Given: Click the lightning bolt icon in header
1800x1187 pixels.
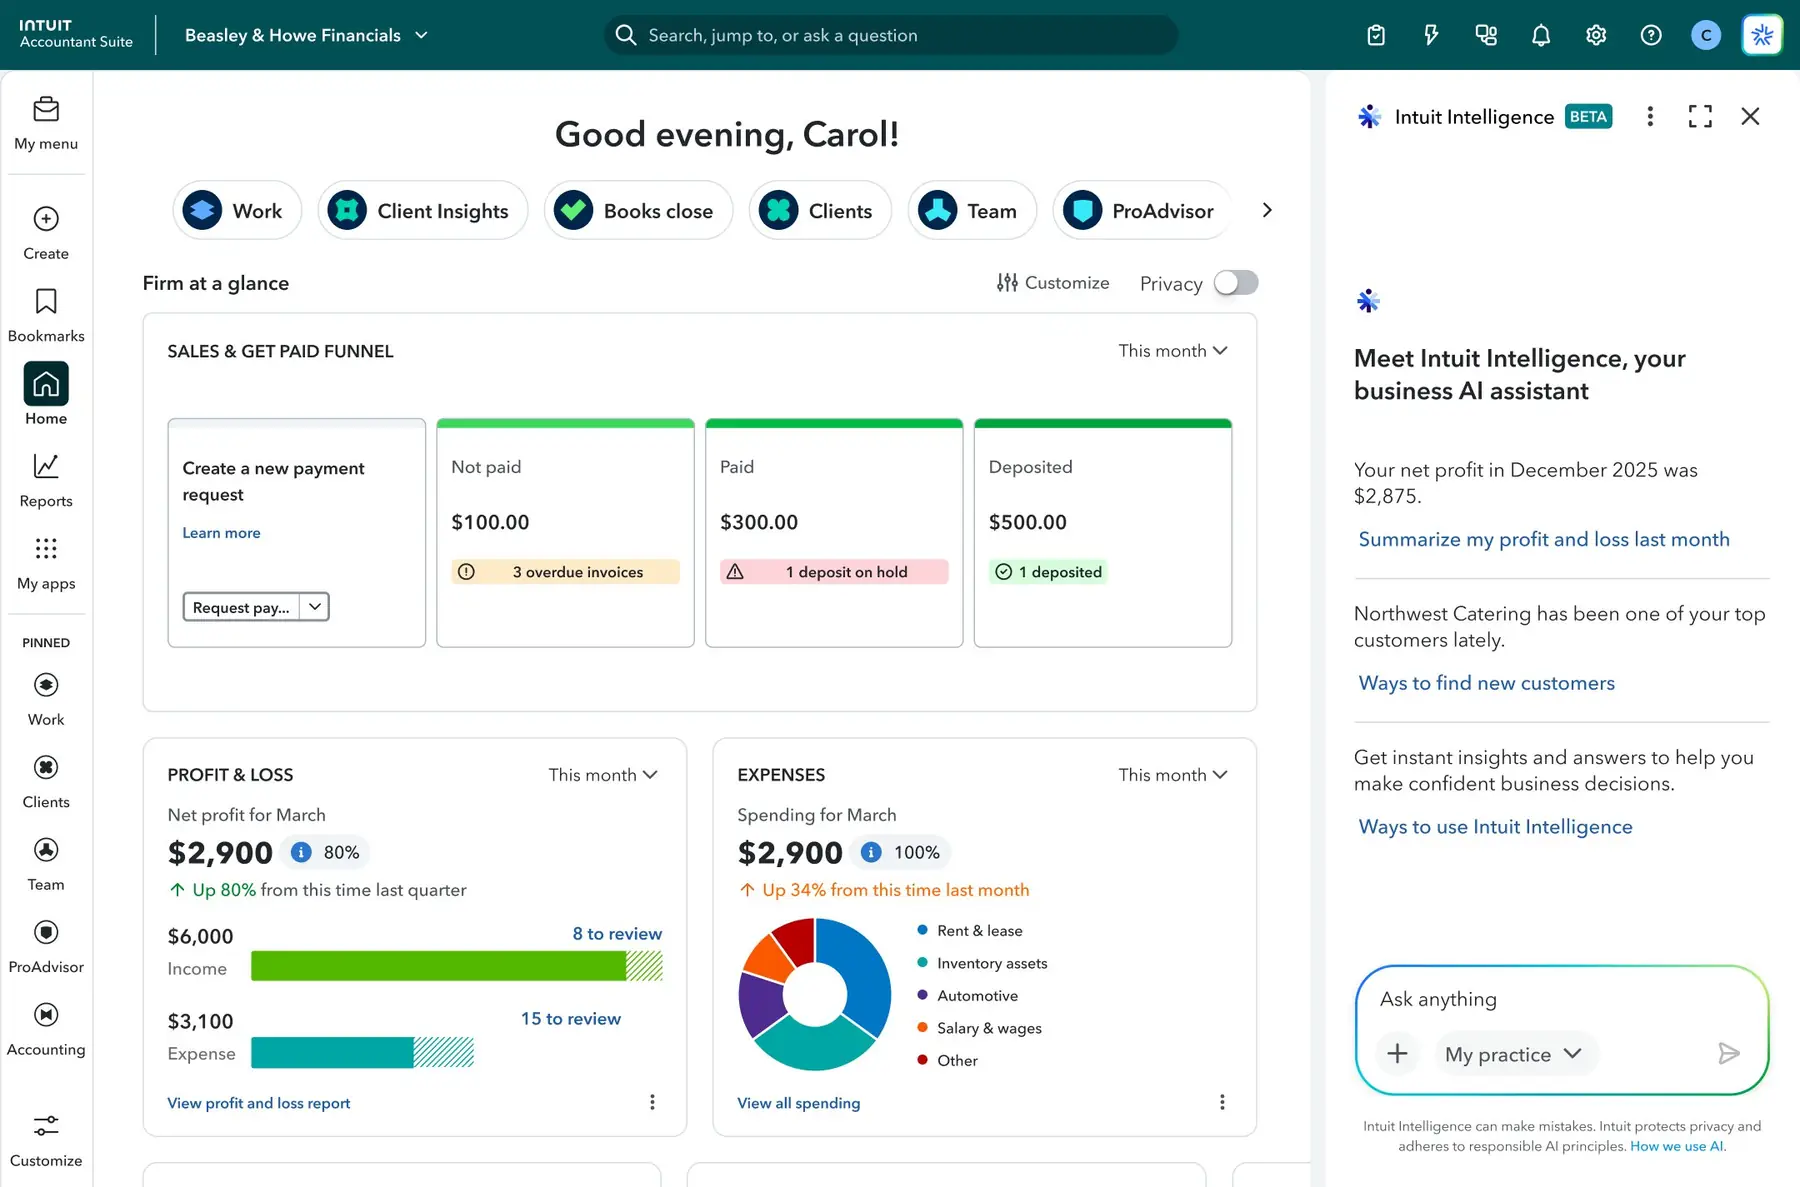Looking at the screenshot, I should (x=1431, y=35).
